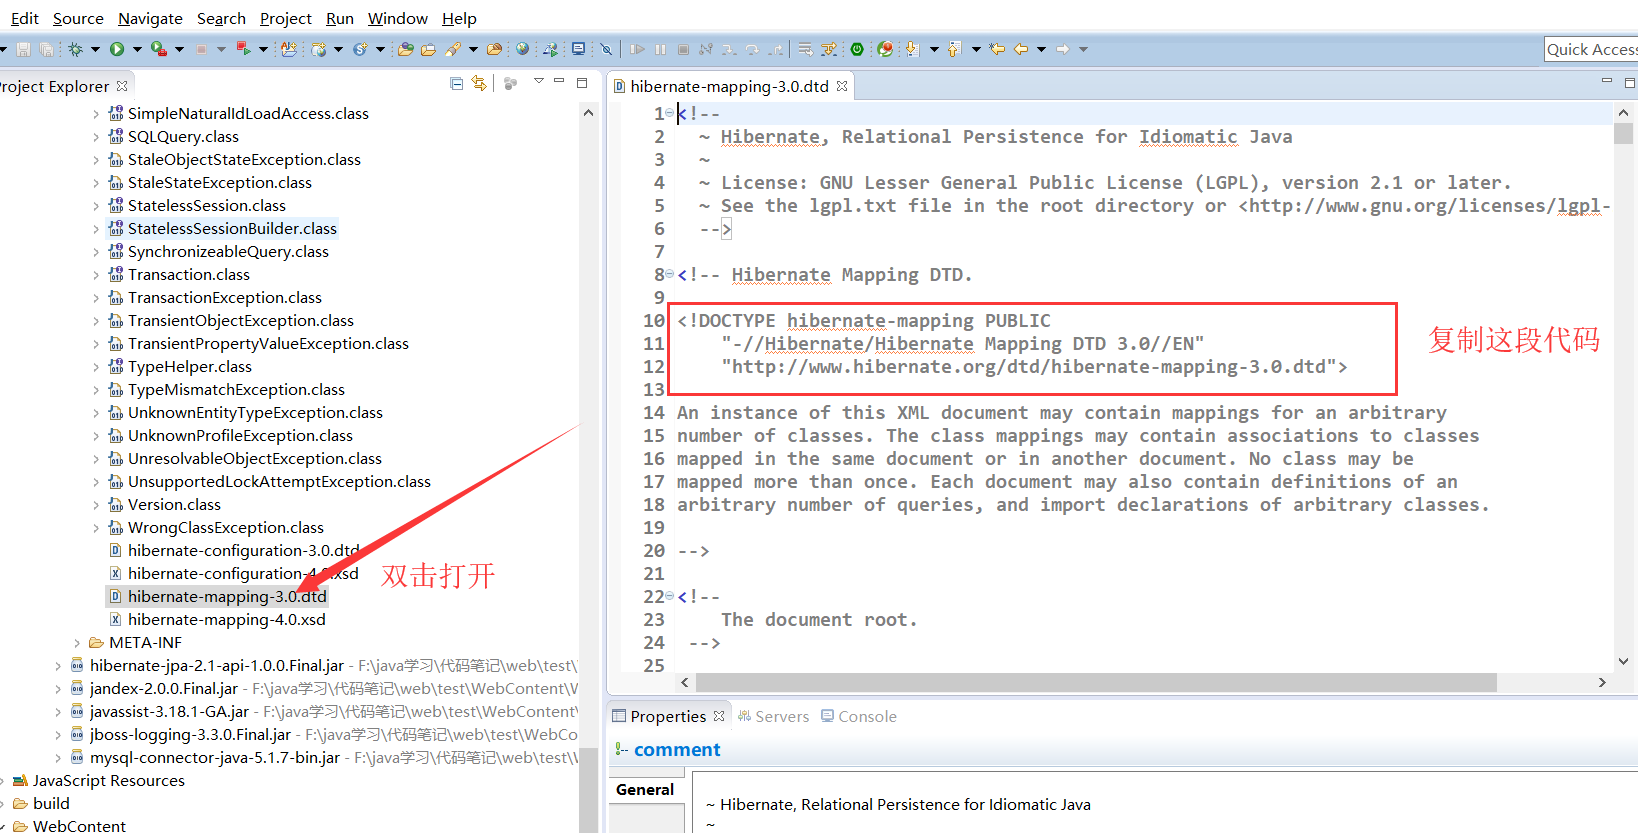Viewport: 1638px width, 833px height.
Task: Run the project with green play icon
Action: 117,49
